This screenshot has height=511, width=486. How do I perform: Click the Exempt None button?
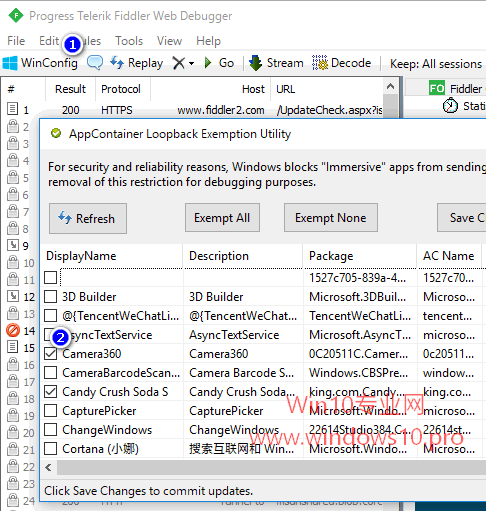[331, 218]
